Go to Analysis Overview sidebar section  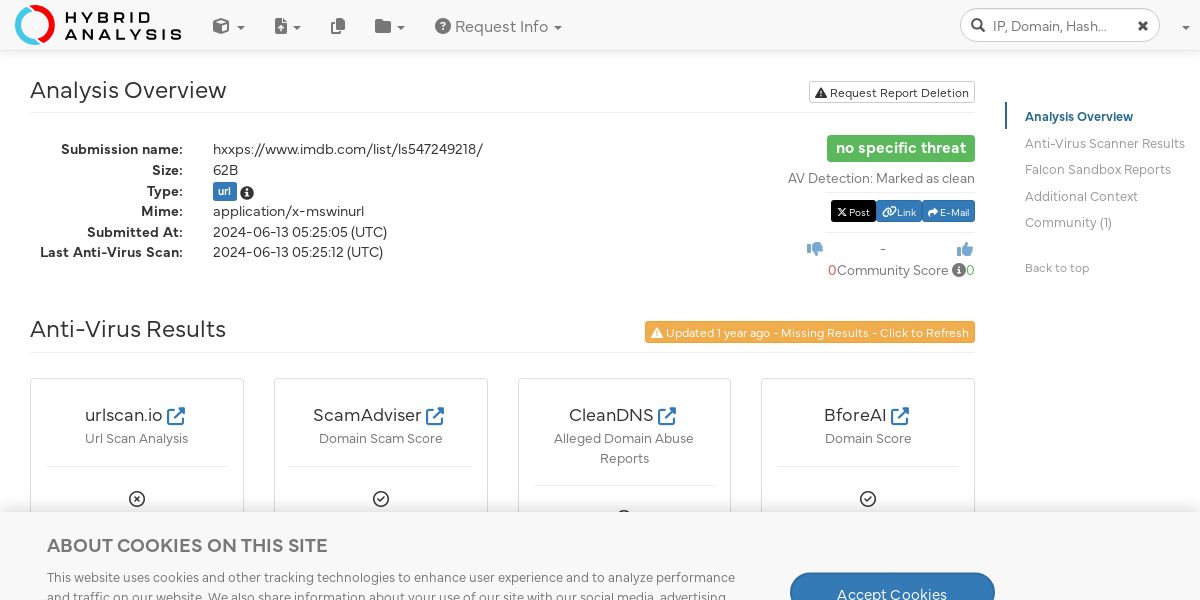pyautogui.click(x=1079, y=117)
